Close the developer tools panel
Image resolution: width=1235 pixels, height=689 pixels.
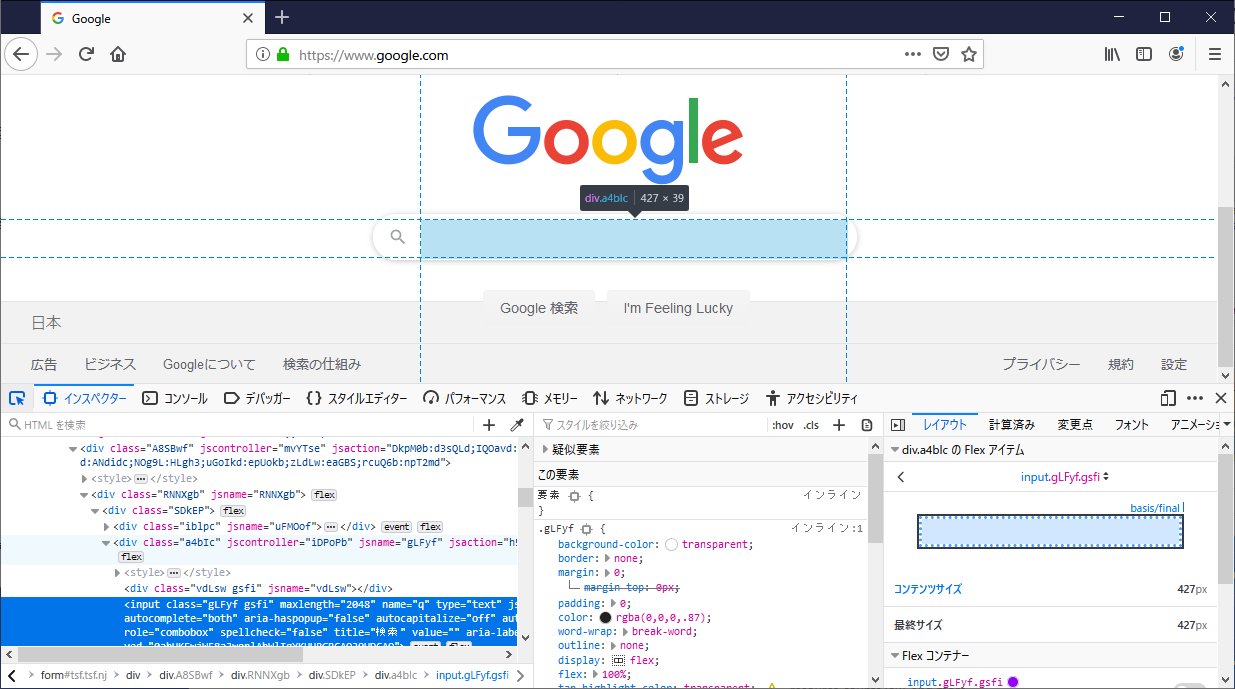tap(1221, 398)
